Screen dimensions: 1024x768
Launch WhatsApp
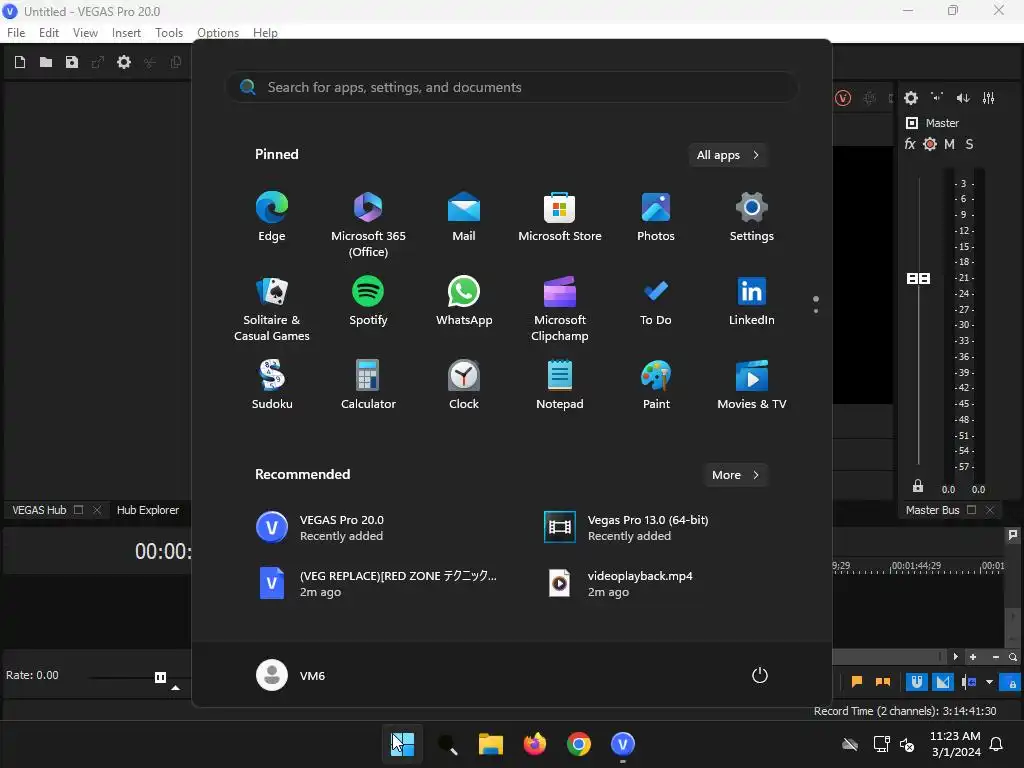pos(464,301)
